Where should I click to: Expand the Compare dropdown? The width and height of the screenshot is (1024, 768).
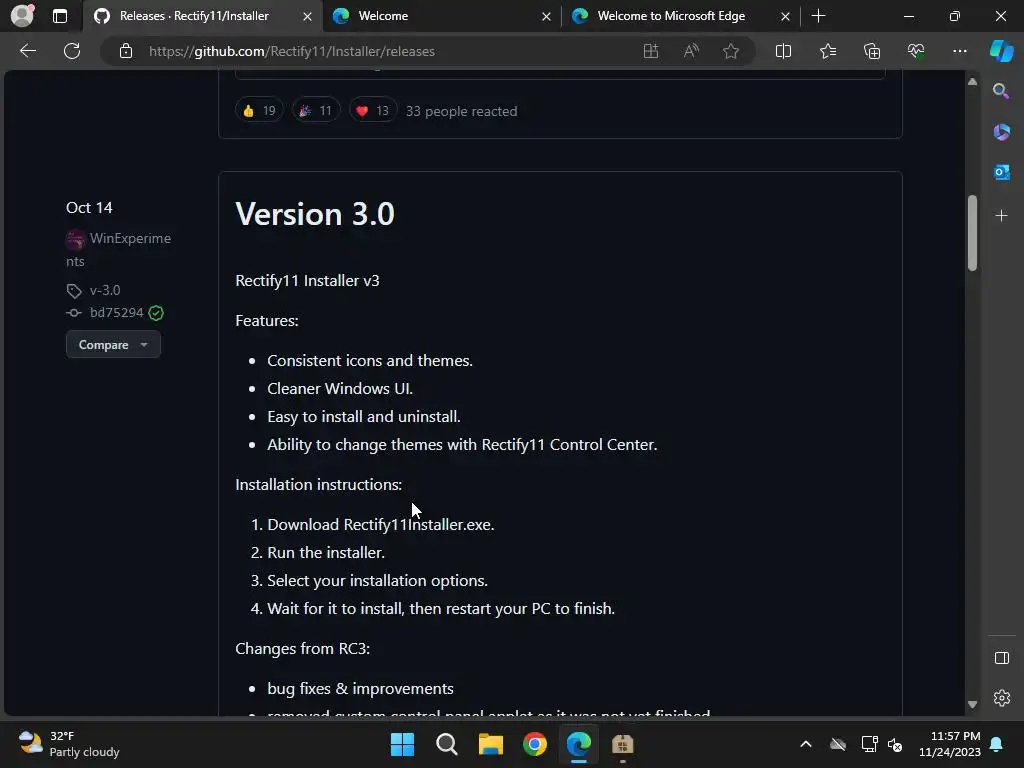113,344
